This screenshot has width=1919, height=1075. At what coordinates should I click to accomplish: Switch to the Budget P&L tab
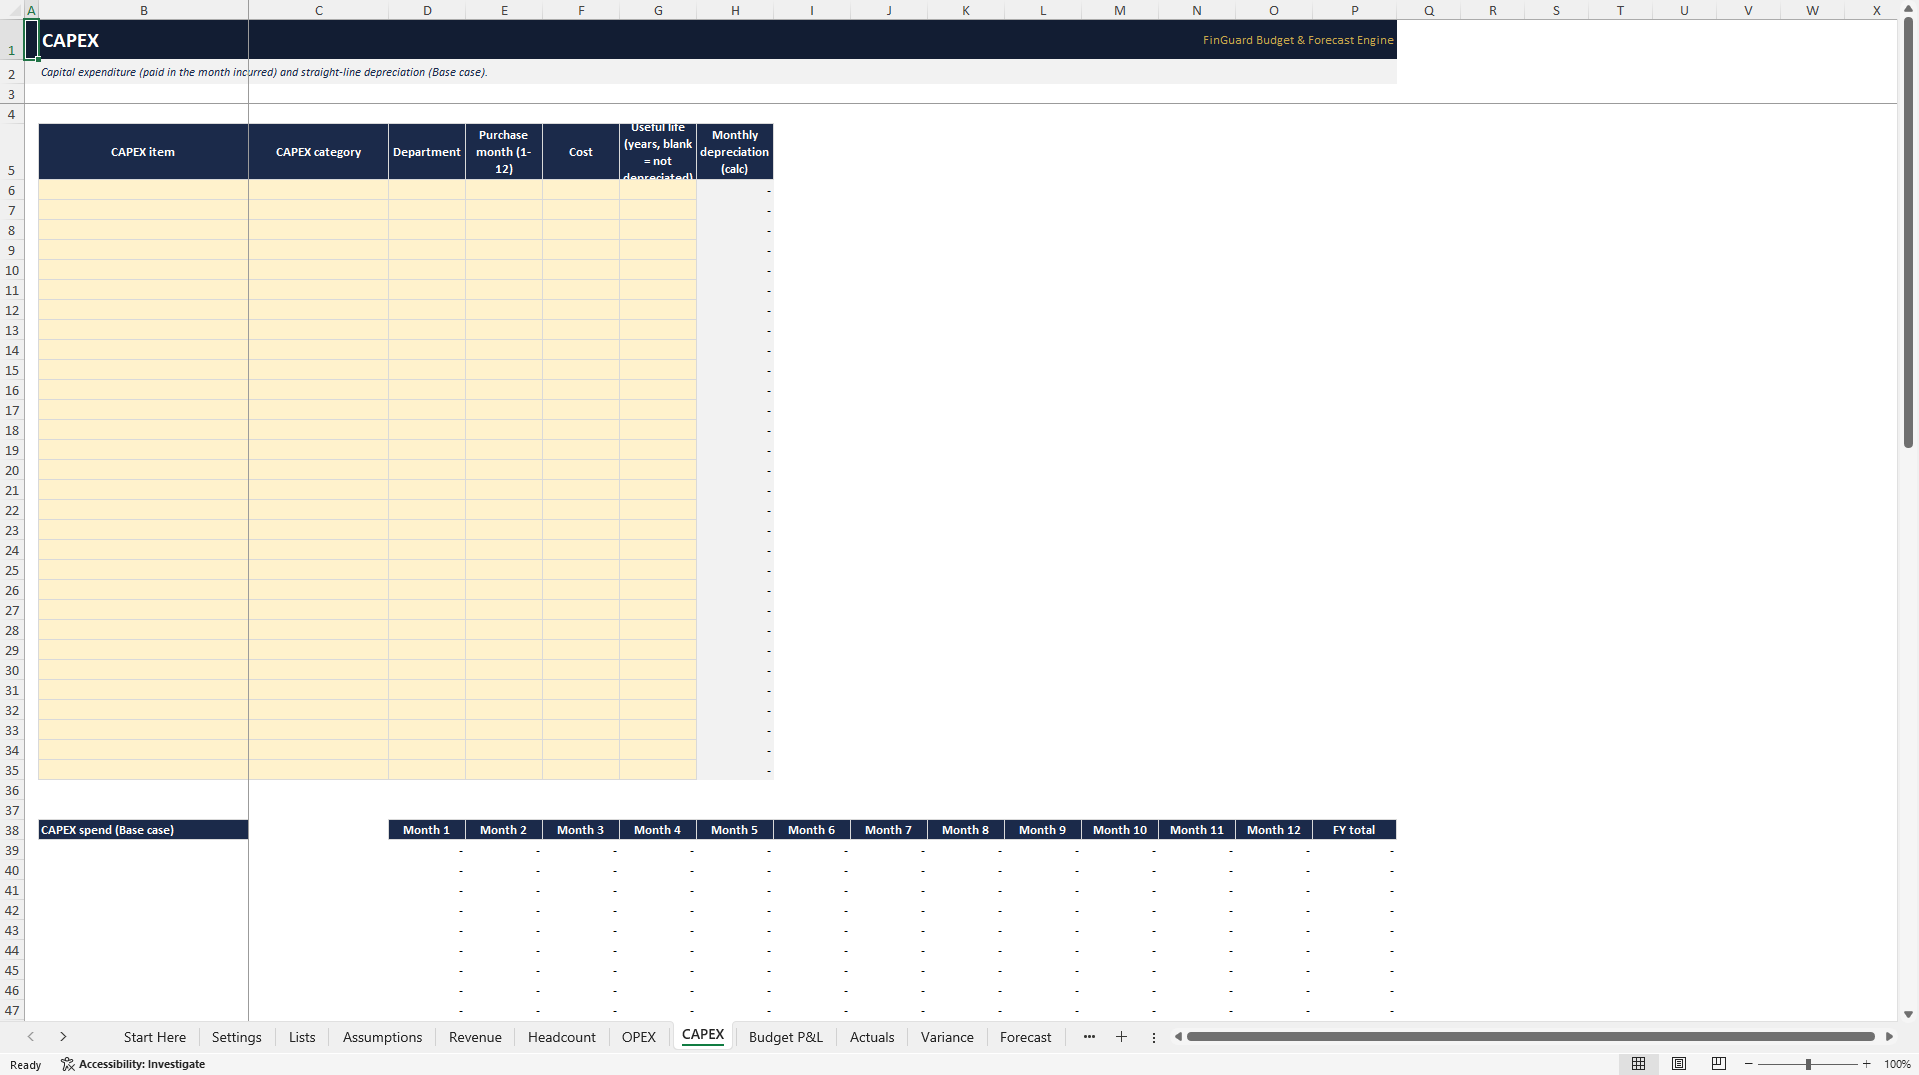point(786,1037)
